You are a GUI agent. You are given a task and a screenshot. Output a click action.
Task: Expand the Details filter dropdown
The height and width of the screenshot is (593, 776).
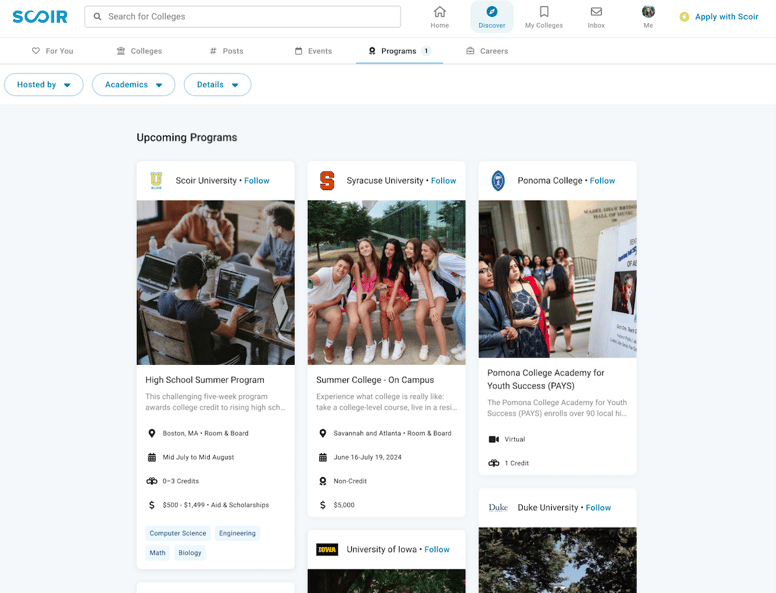click(x=217, y=85)
